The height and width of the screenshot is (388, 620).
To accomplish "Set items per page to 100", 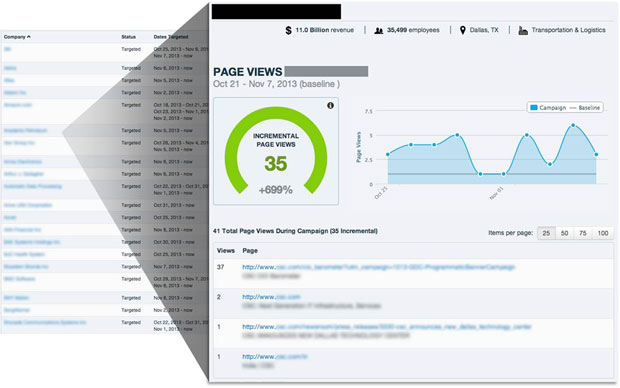I will coord(603,233).
